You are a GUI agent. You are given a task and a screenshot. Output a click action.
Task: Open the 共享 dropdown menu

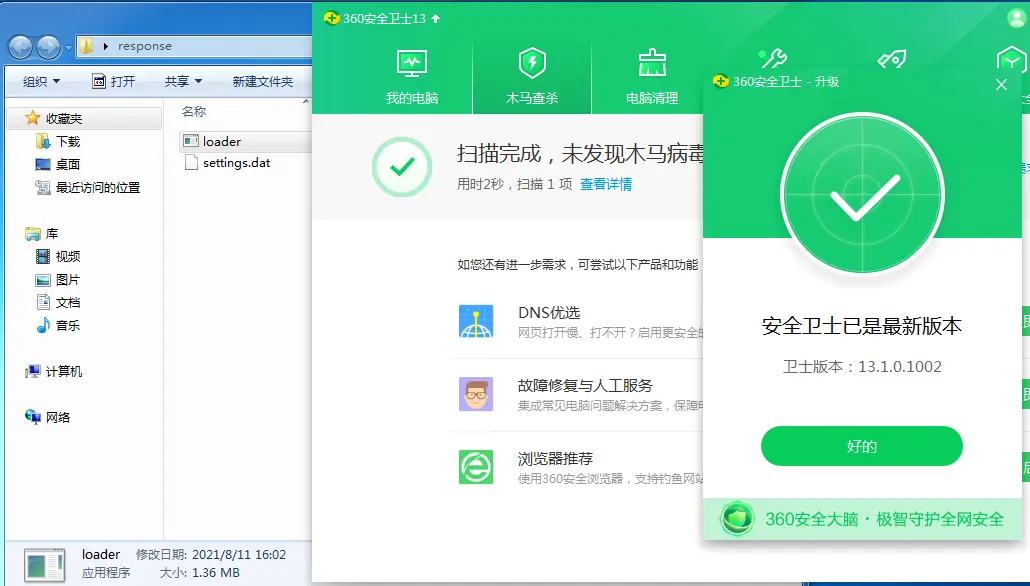[183, 81]
